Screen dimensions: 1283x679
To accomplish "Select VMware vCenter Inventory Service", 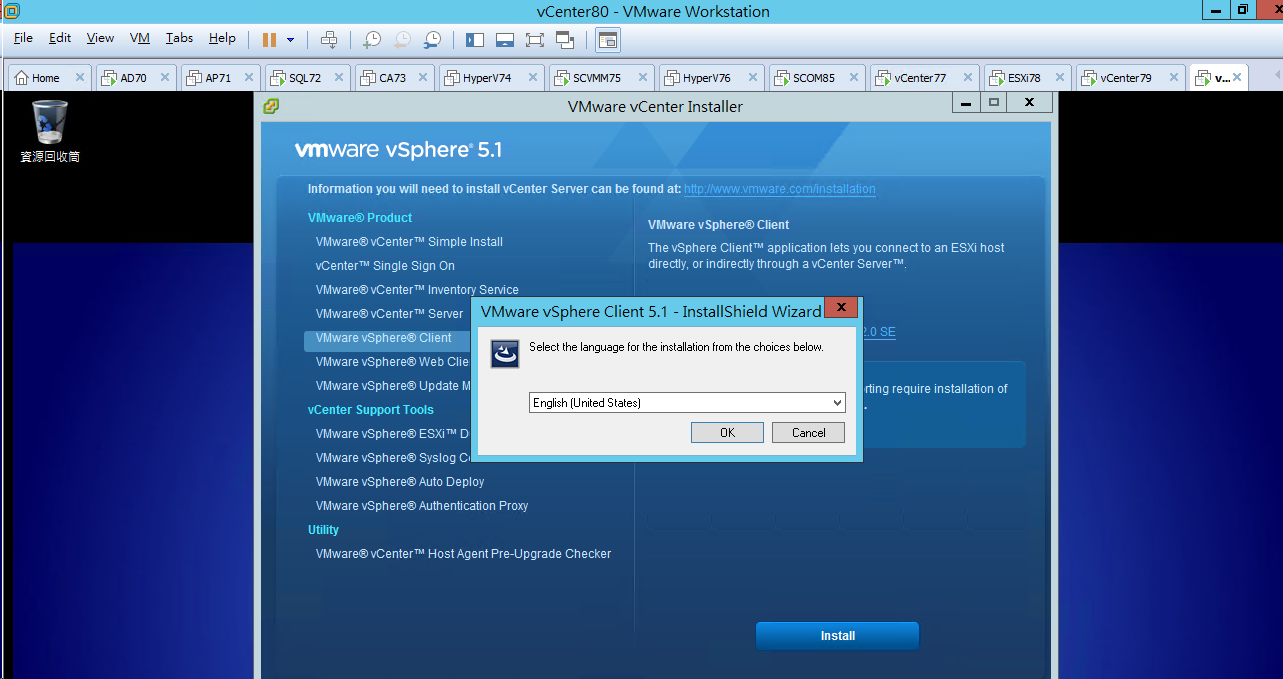I will point(417,290).
